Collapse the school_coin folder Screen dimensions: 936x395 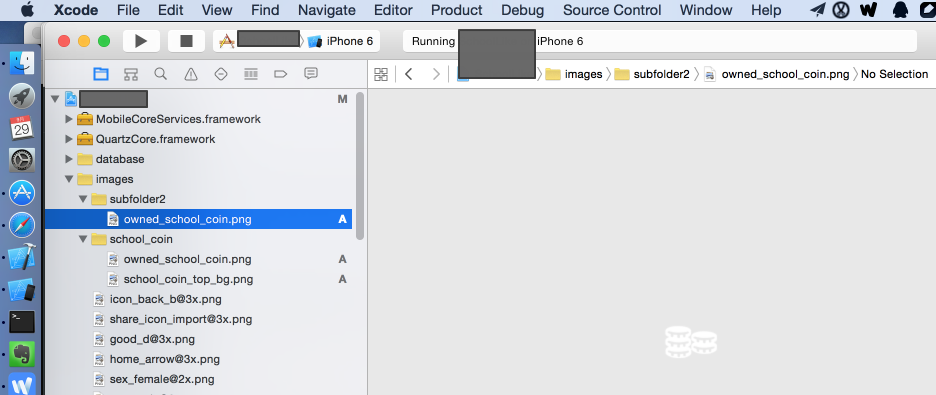point(83,239)
